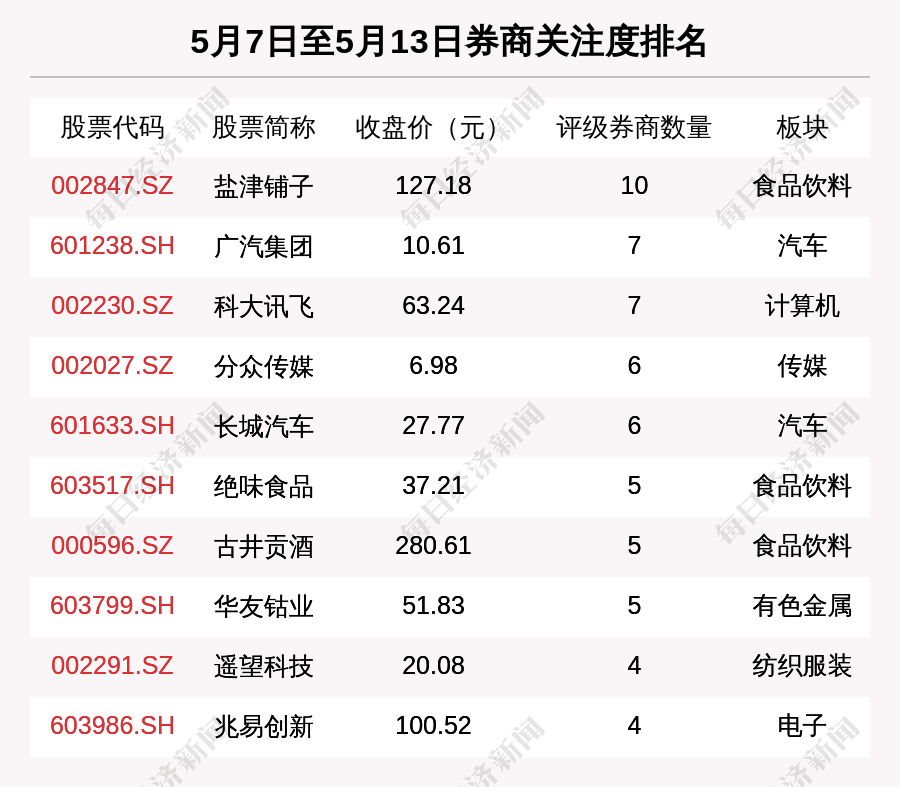Click broker count 7 for 科大讯飞

[x=634, y=306]
